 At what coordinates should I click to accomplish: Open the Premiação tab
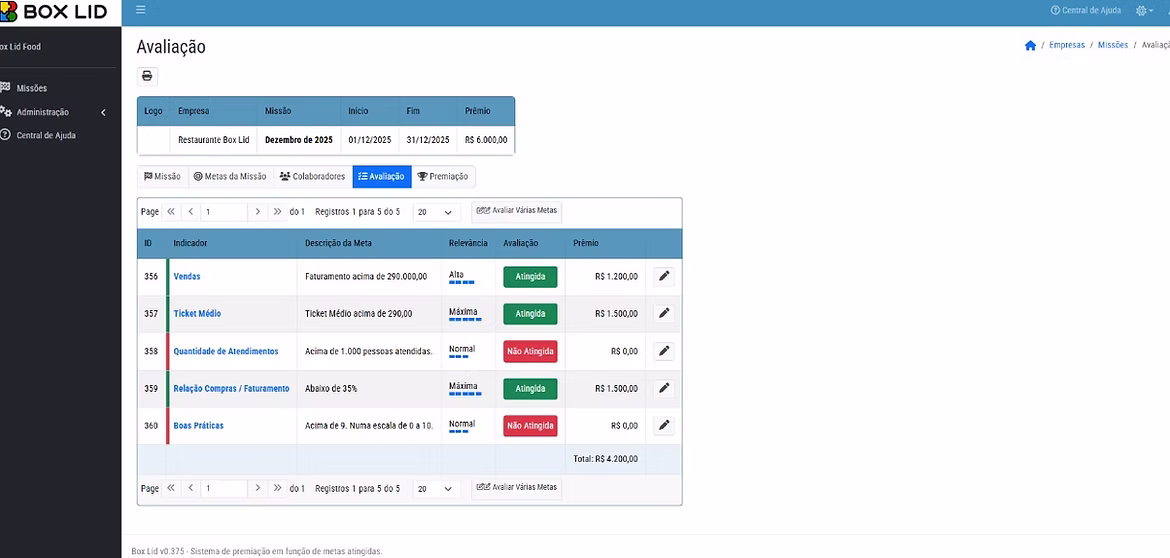pos(442,177)
